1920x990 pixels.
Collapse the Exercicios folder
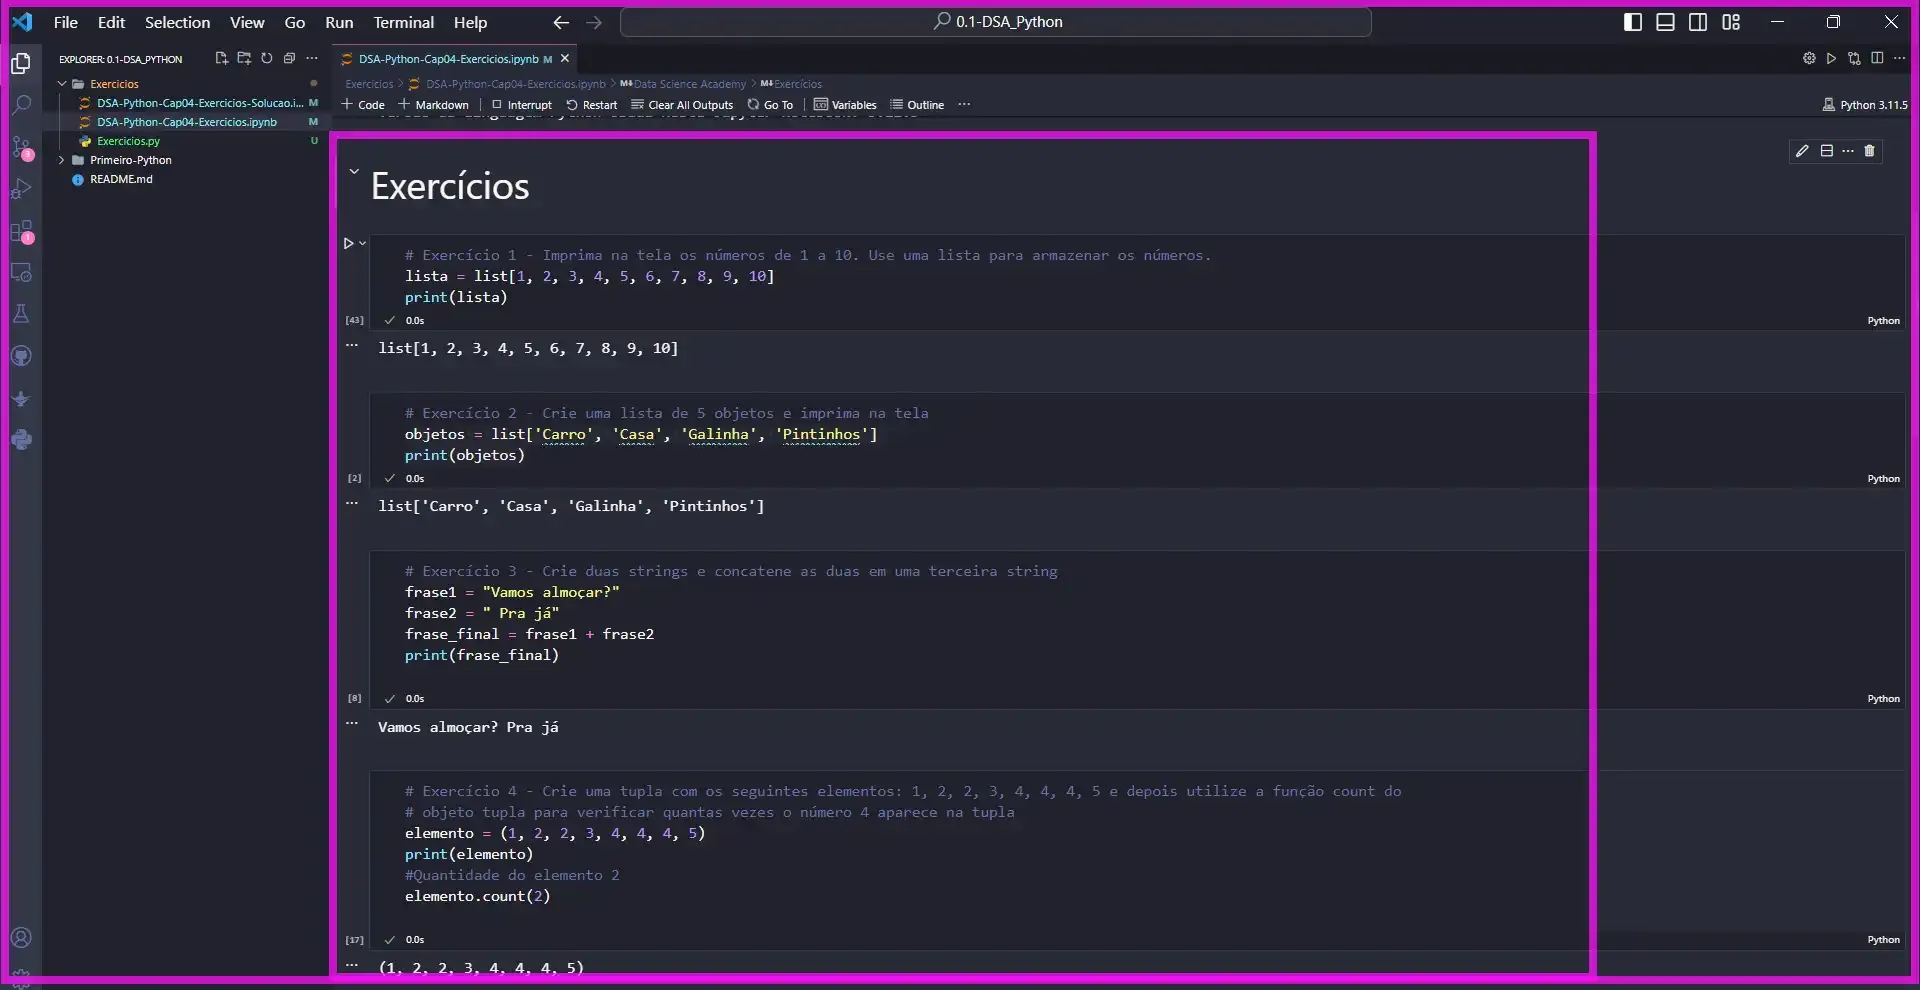pyautogui.click(x=62, y=84)
